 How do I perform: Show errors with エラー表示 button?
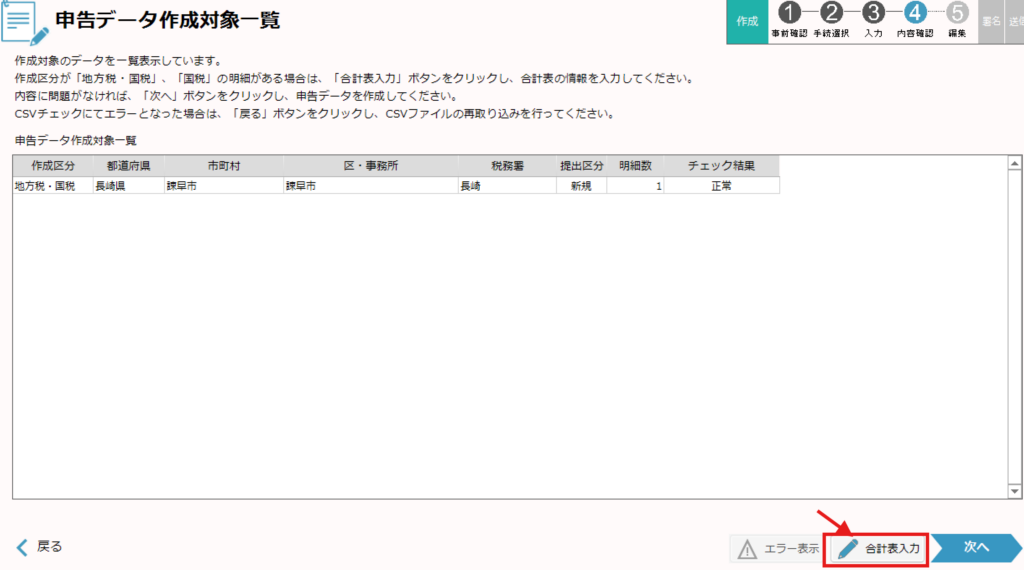[x=777, y=548]
